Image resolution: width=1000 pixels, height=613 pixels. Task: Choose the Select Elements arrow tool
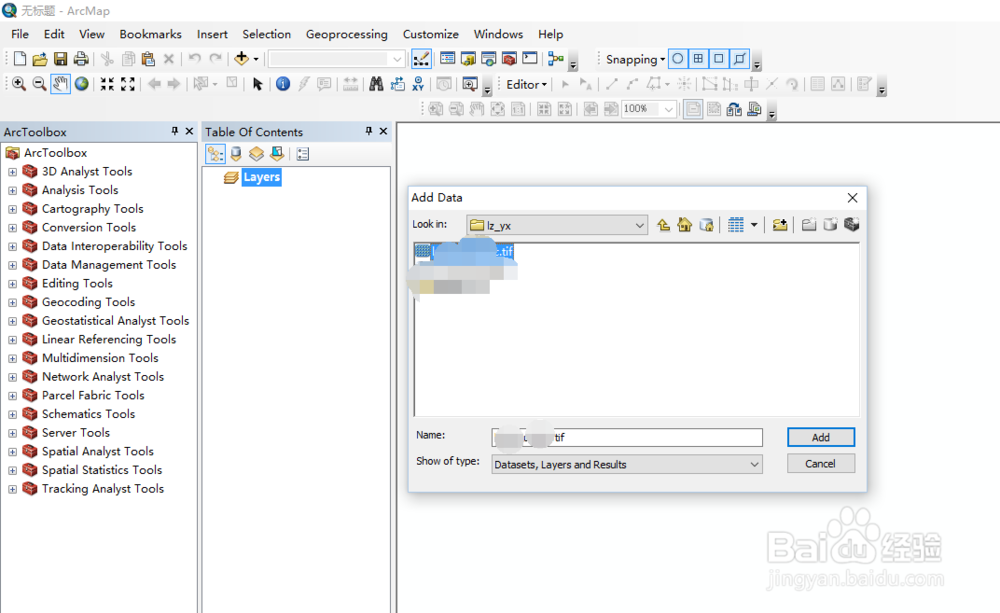(x=258, y=84)
